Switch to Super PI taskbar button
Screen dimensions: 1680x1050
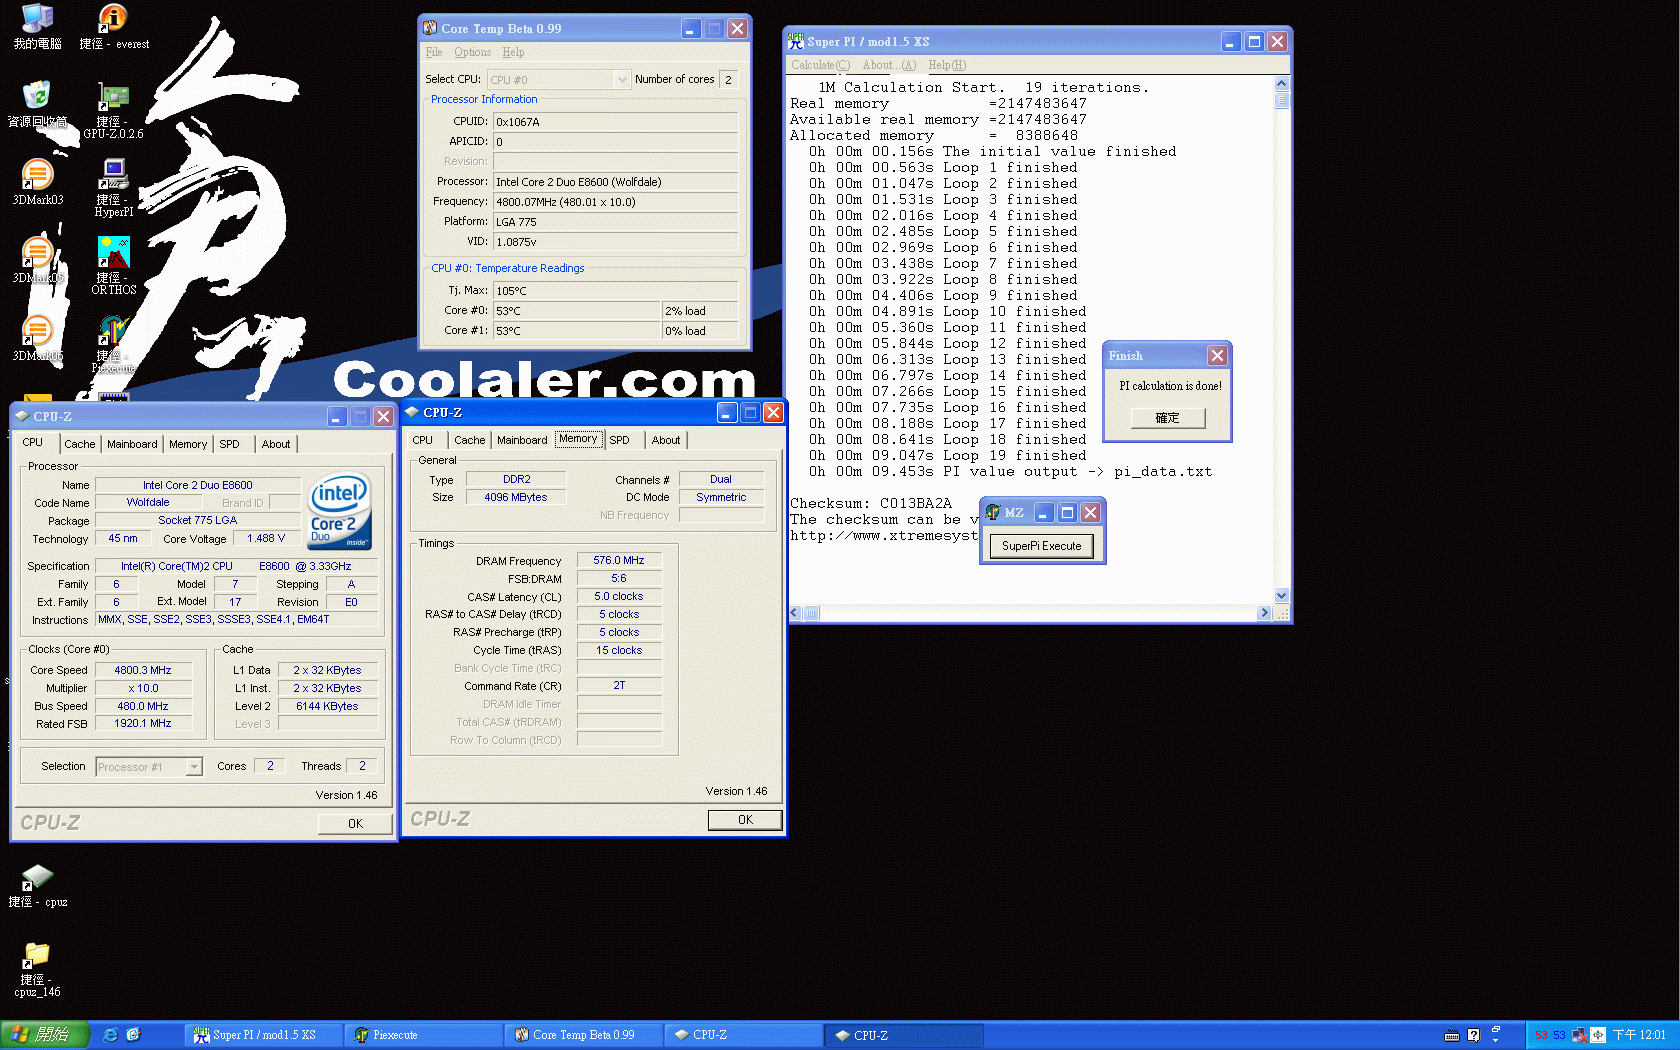264,1035
